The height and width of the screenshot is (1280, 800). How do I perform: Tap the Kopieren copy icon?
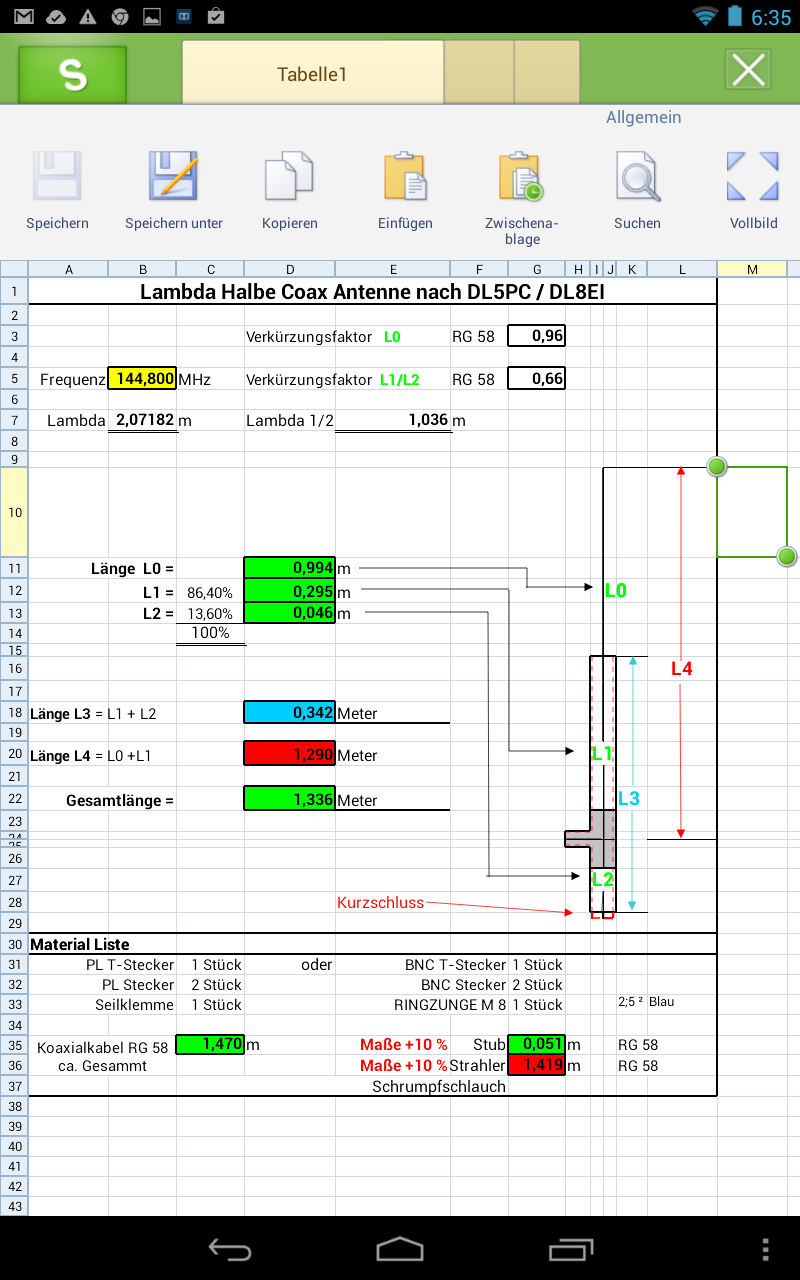coord(290,177)
